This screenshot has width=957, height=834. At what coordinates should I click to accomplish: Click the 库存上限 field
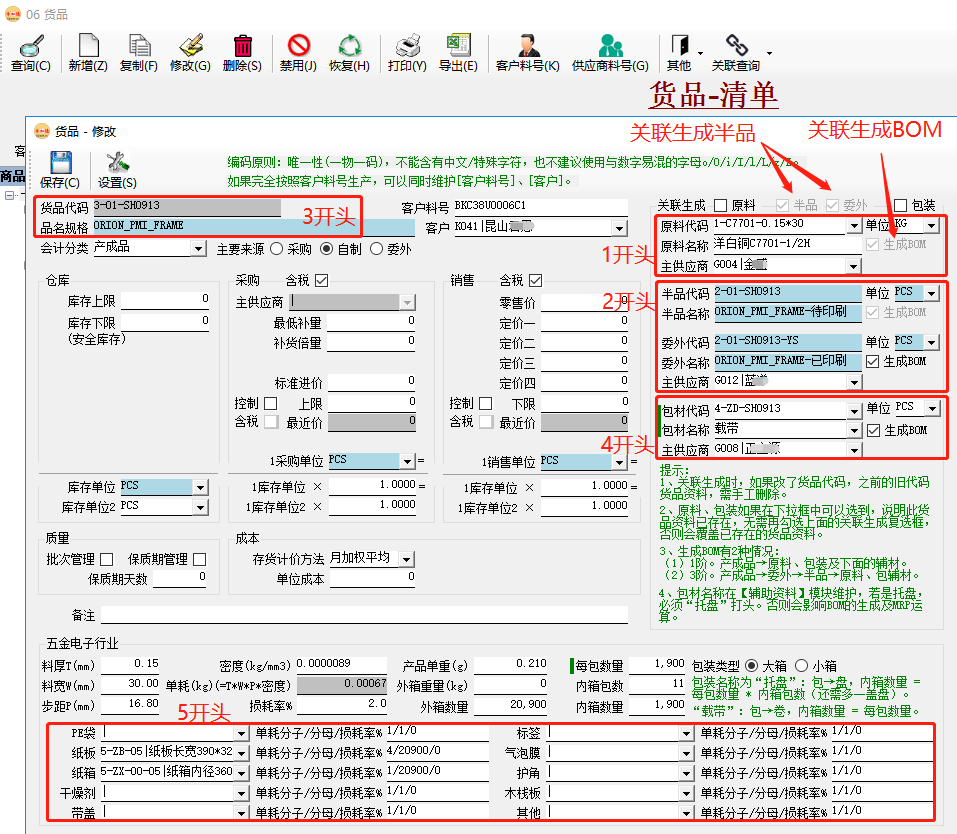(165, 300)
